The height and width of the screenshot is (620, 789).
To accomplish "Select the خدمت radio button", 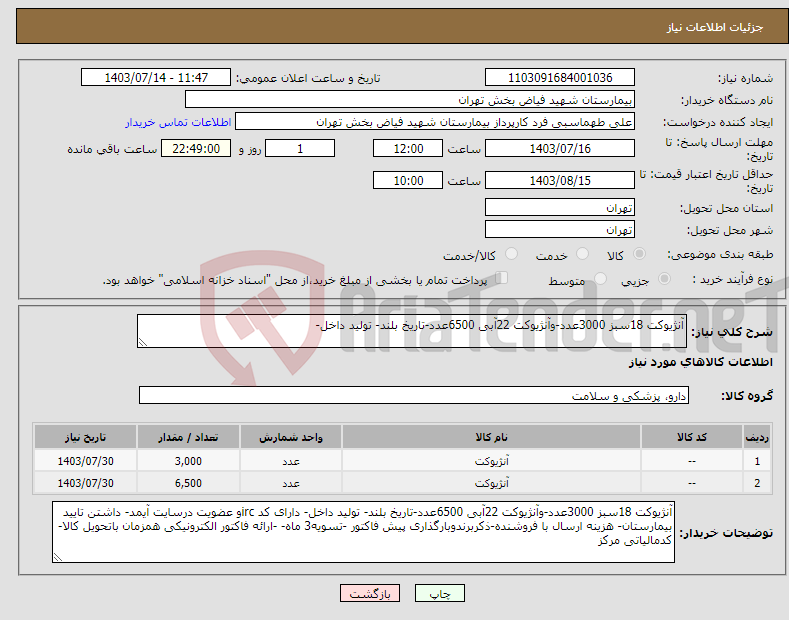I will (x=582, y=254).
